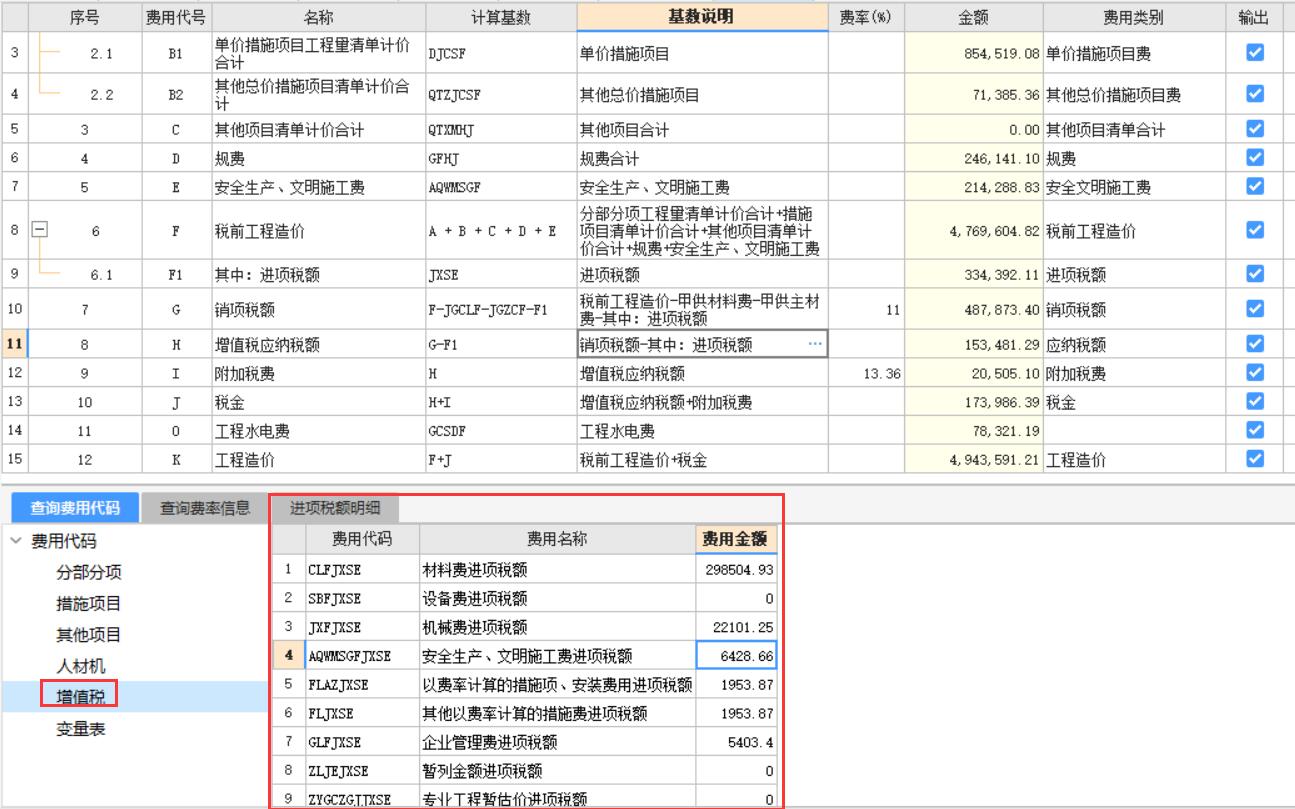Toggle output checkbox for 工程水电费 row
The image size is (1295, 809).
[1255, 430]
